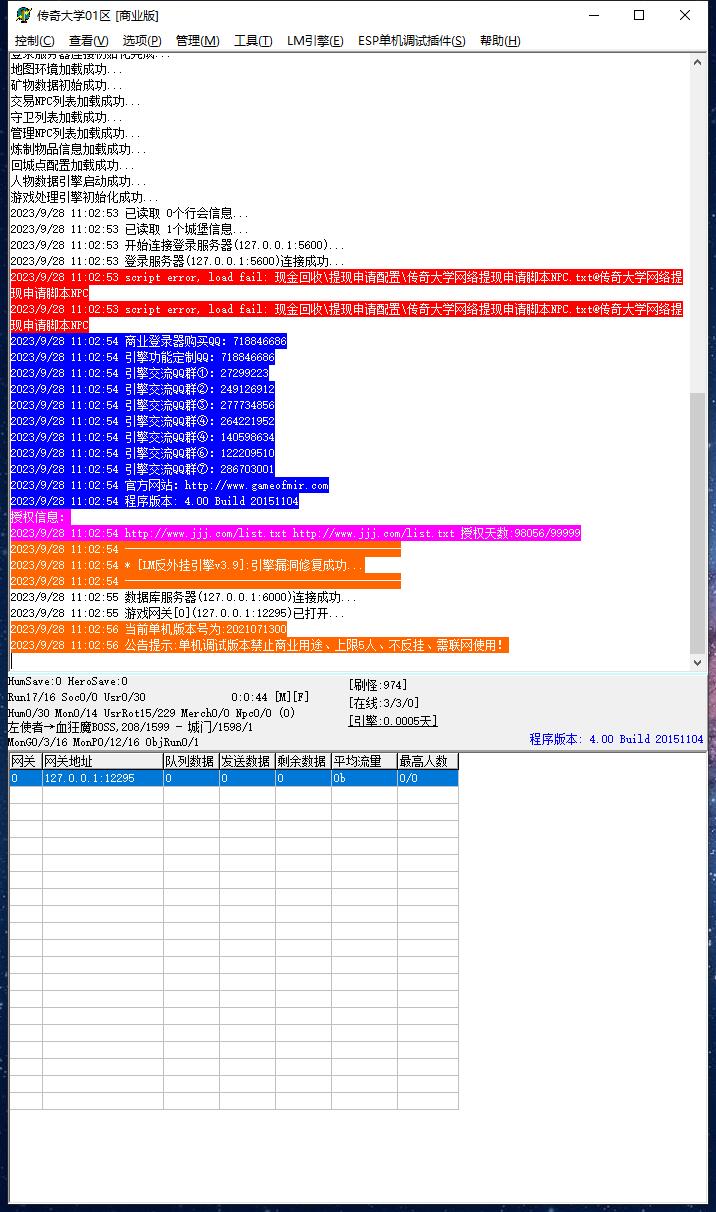The height and width of the screenshot is (1212, 716).
Task: Click the blue 程序版本 label in status area
Action: coord(616,739)
